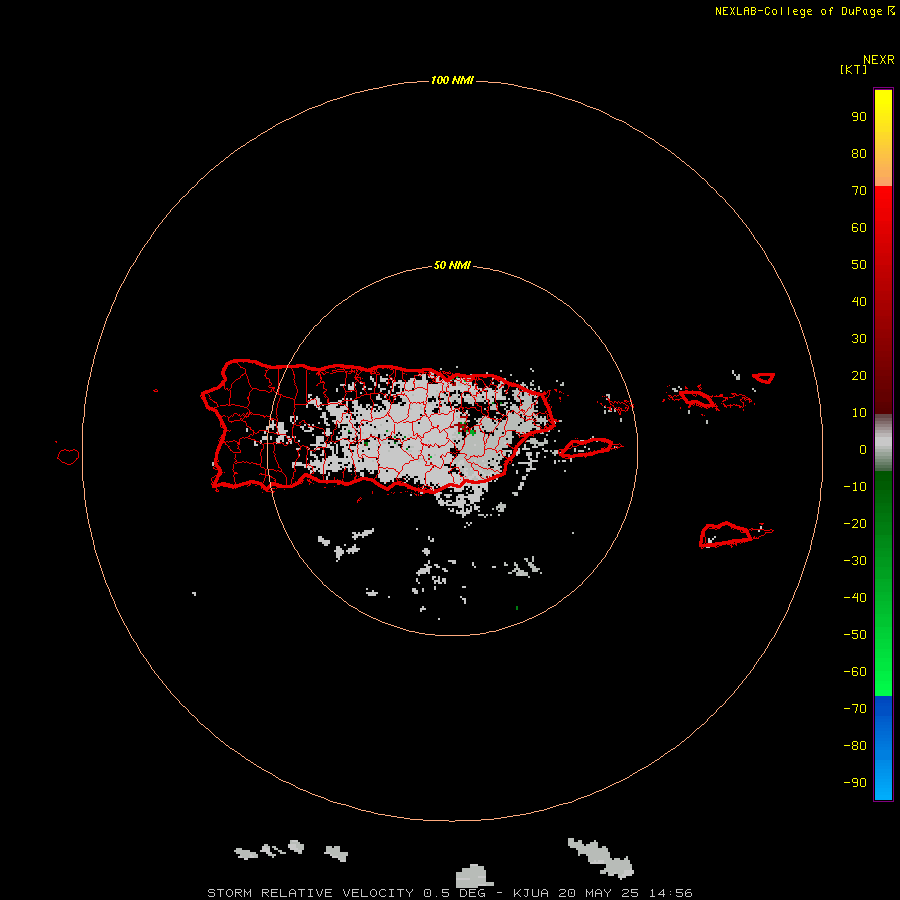The width and height of the screenshot is (900, 900).
Task: Click the NEXLAB-College of DuPage credit text
Action: point(804,11)
